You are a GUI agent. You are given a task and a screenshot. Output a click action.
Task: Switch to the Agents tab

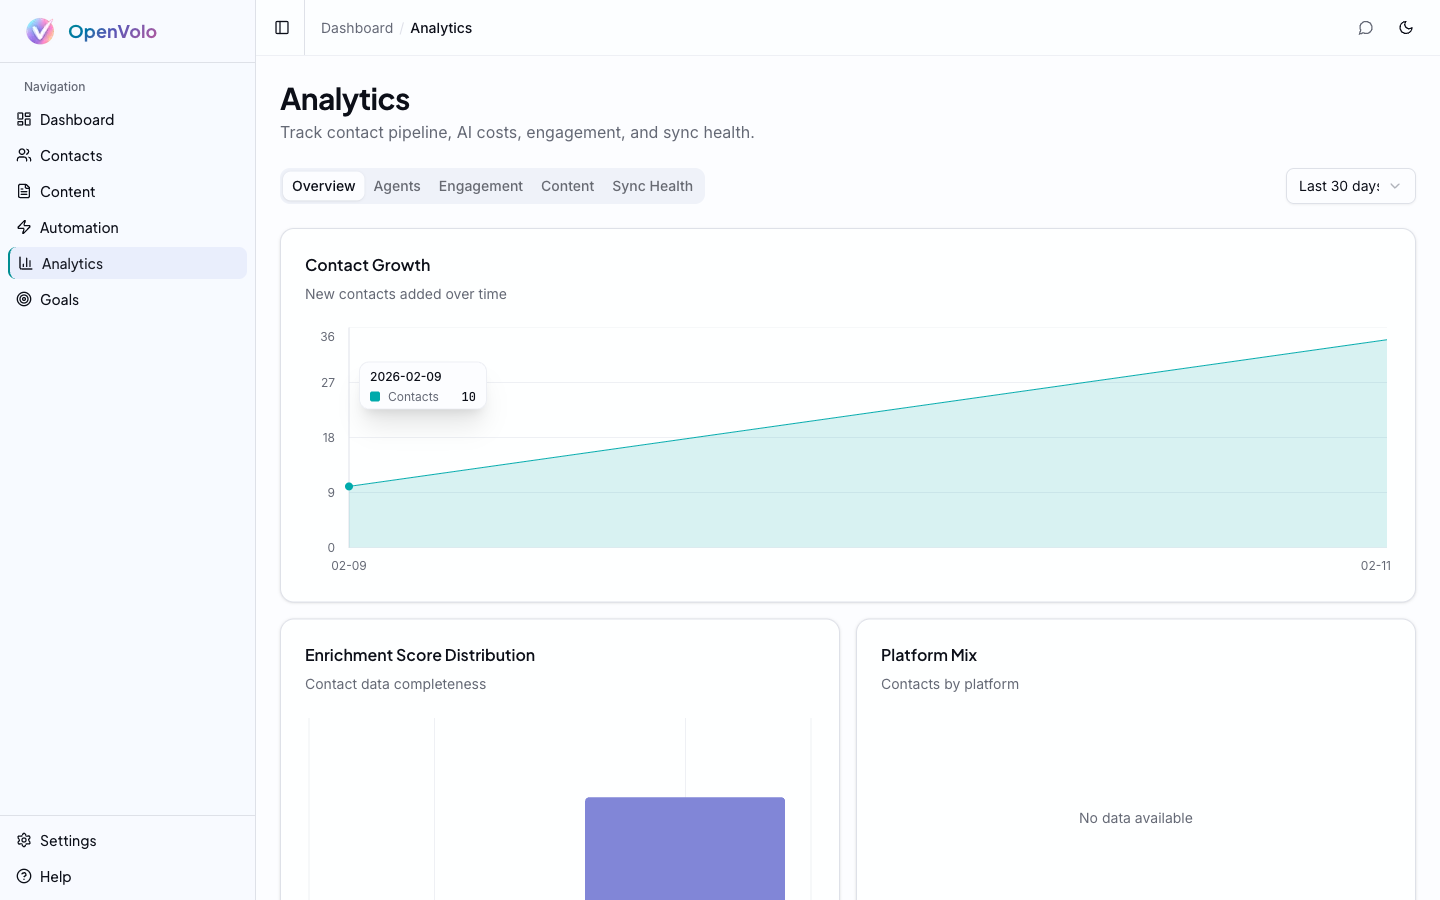(x=397, y=186)
